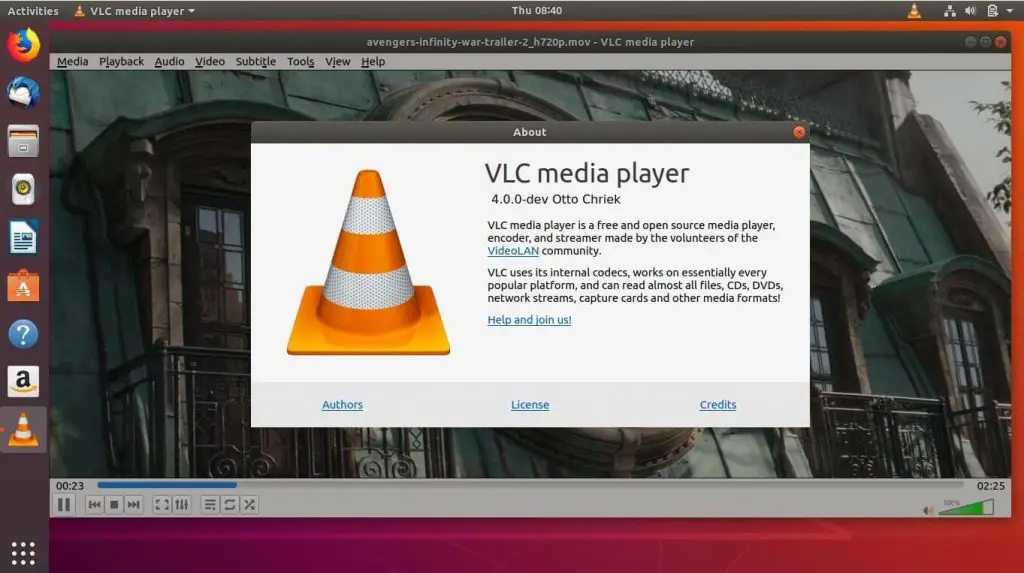Launch Firefox from the dock
Image resolution: width=1024 pixels, height=573 pixels.
(x=24, y=45)
